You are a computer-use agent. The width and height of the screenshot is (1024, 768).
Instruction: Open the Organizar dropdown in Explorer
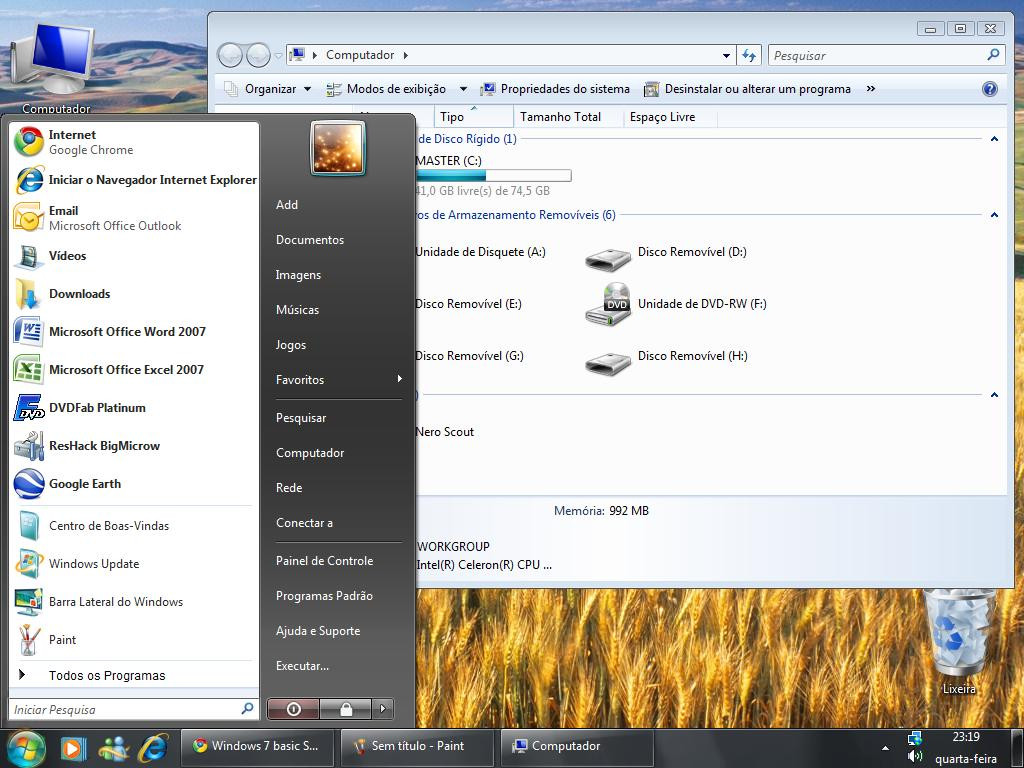click(268, 89)
